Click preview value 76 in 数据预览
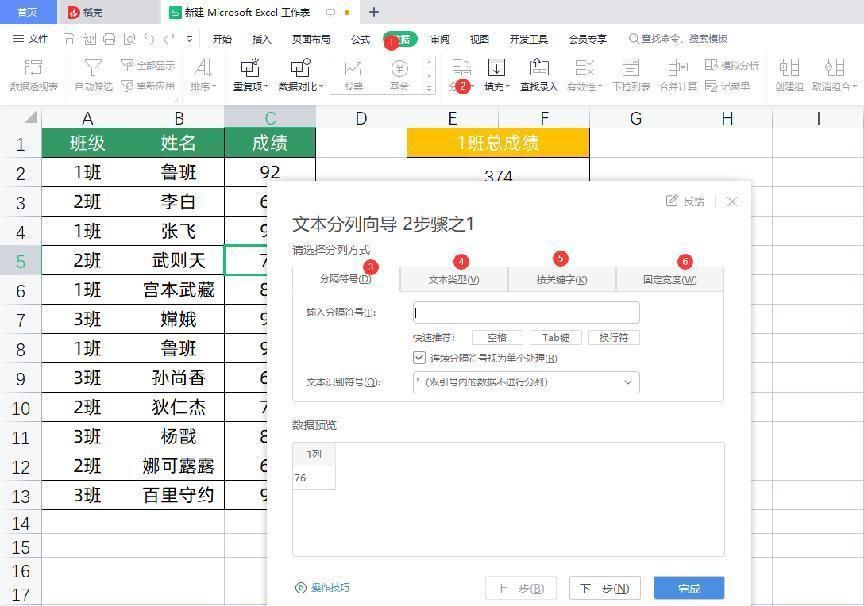Image resolution: width=864 pixels, height=606 pixels. [x=300, y=478]
